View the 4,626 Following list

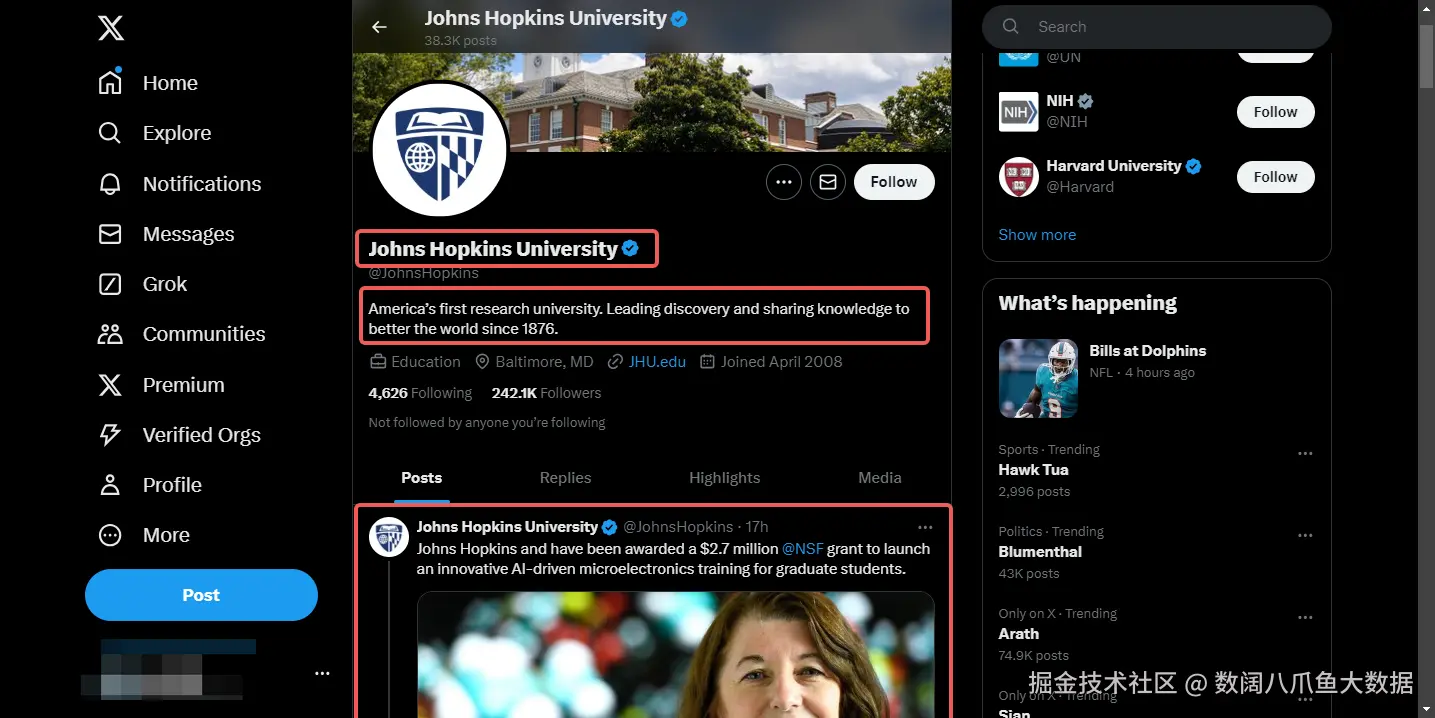point(420,393)
